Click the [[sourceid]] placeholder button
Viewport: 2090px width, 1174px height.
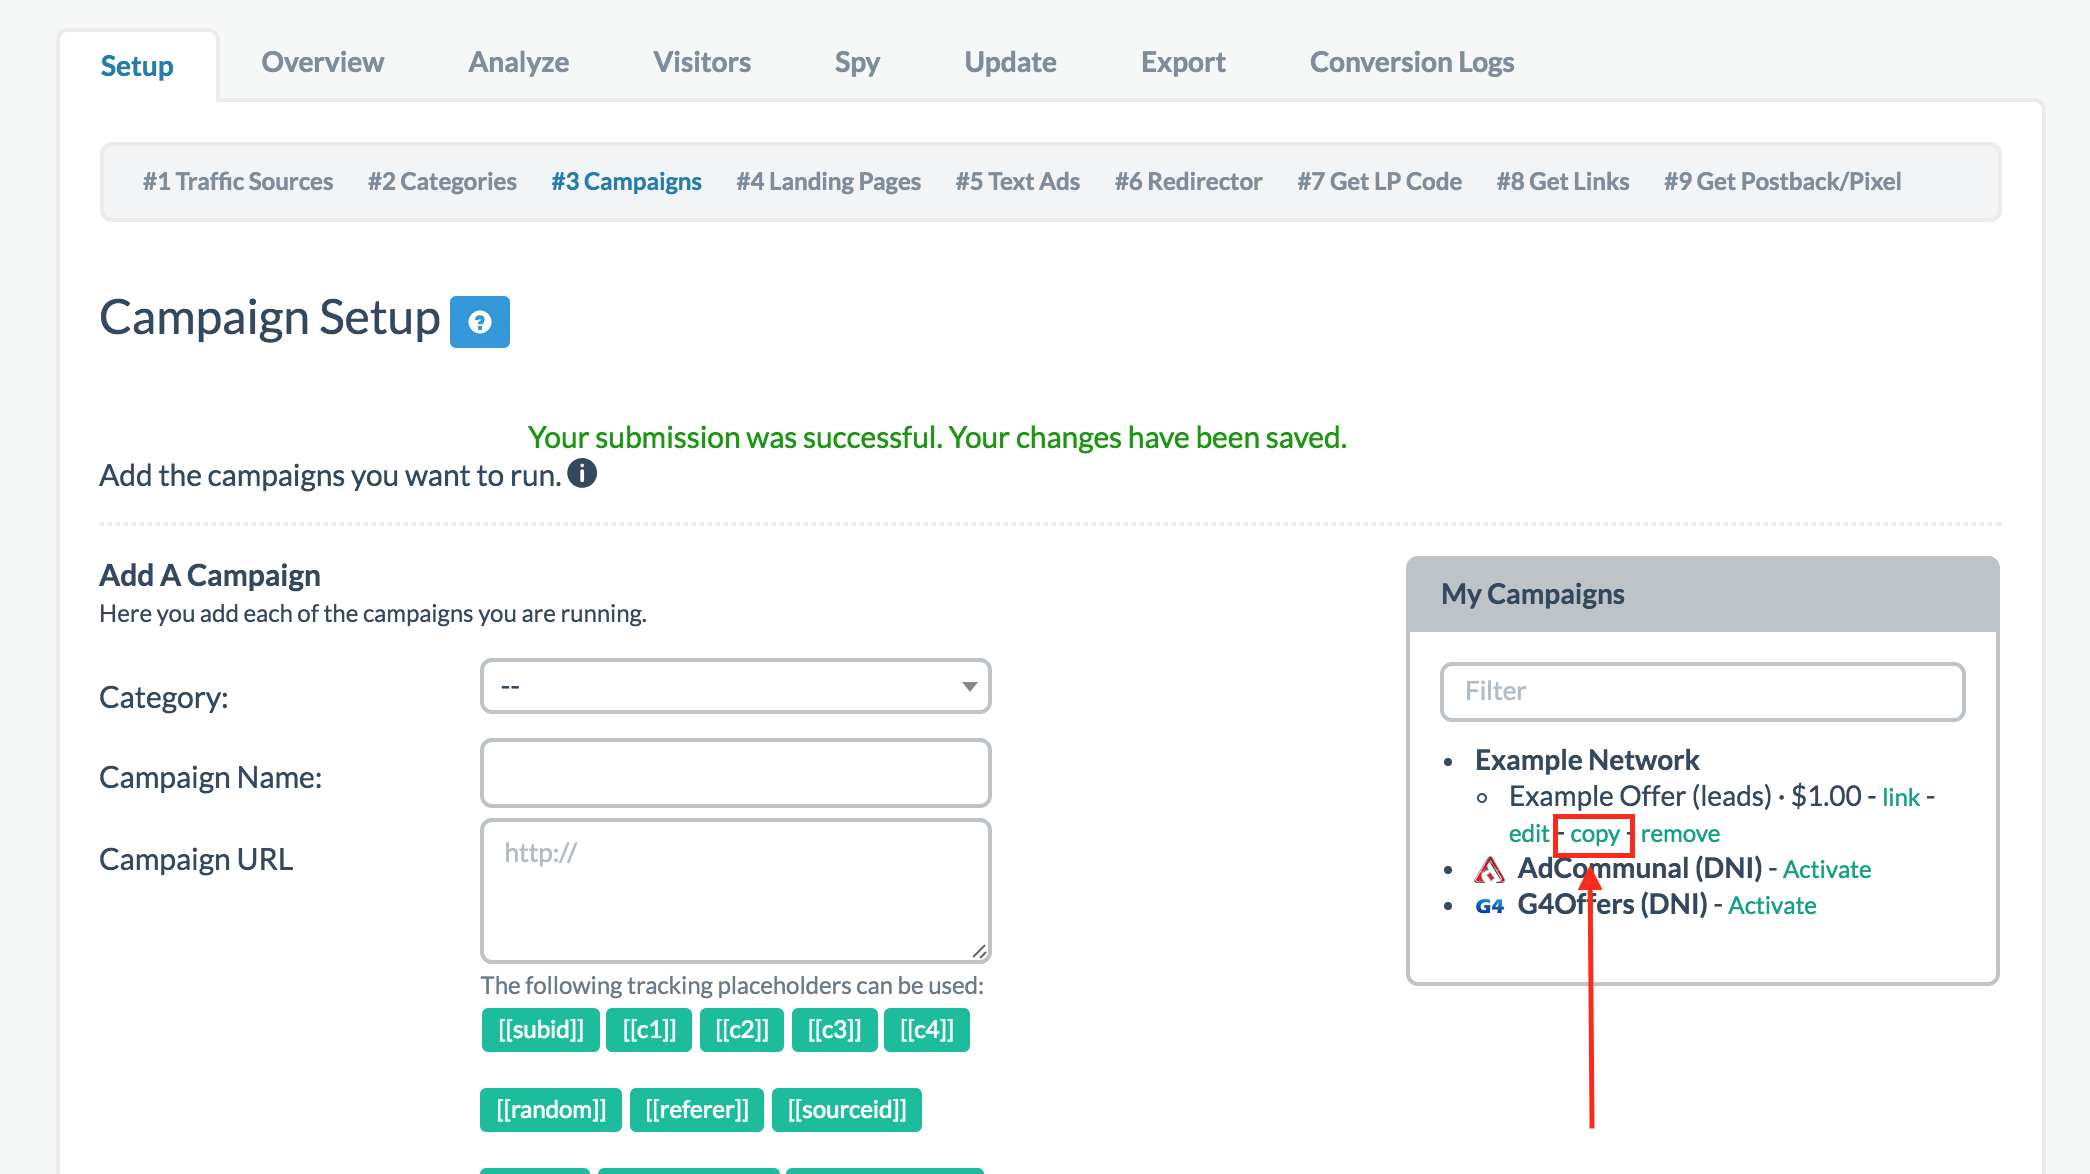(x=847, y=1110)
